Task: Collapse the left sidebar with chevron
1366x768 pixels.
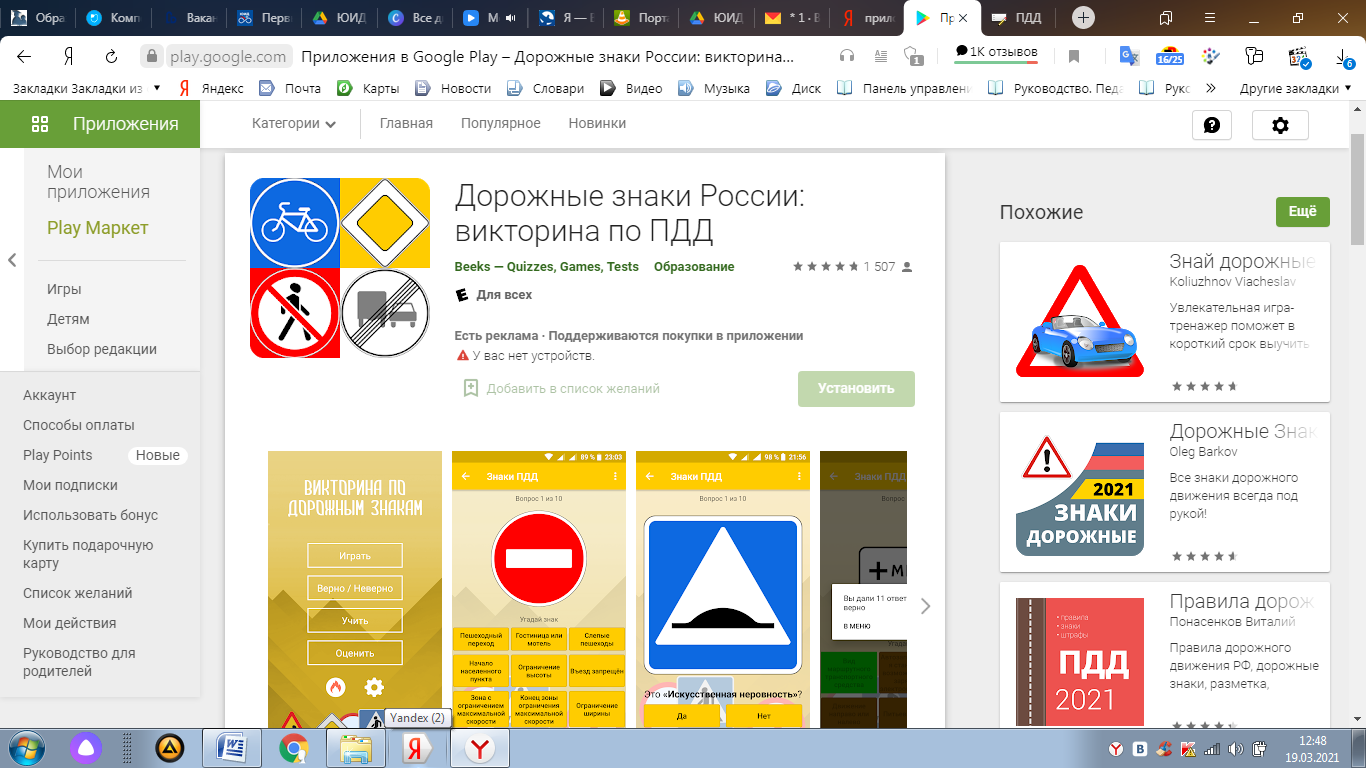Action: [x=12, y=260]
